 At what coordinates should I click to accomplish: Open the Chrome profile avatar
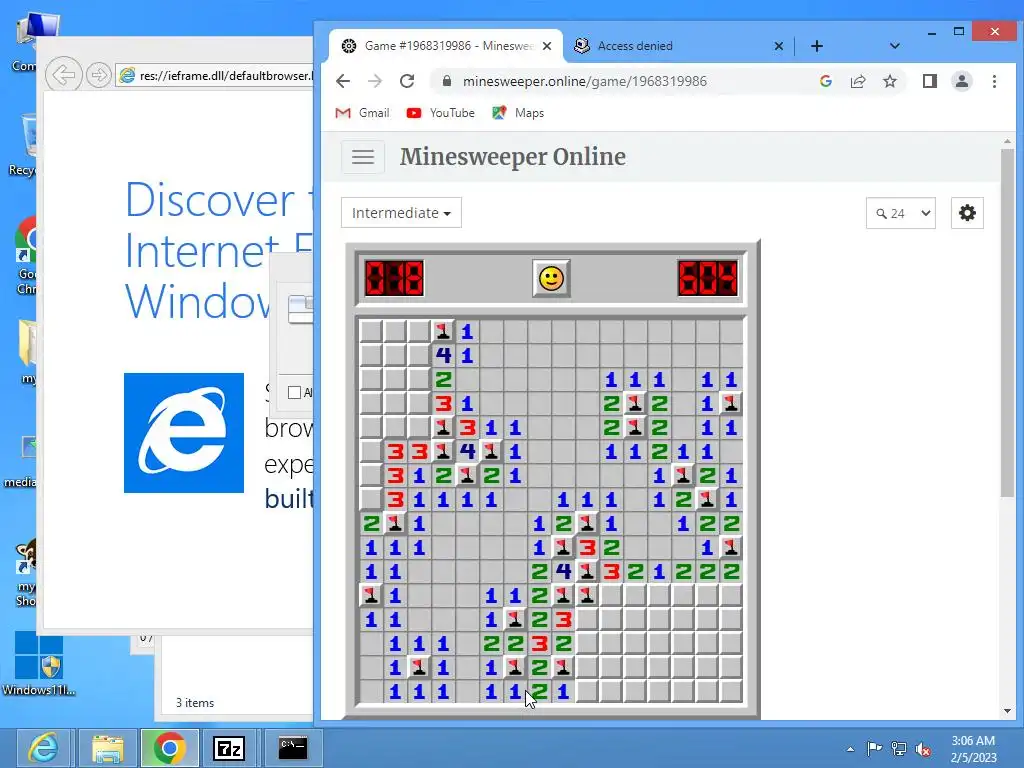(x=962, y=81)
